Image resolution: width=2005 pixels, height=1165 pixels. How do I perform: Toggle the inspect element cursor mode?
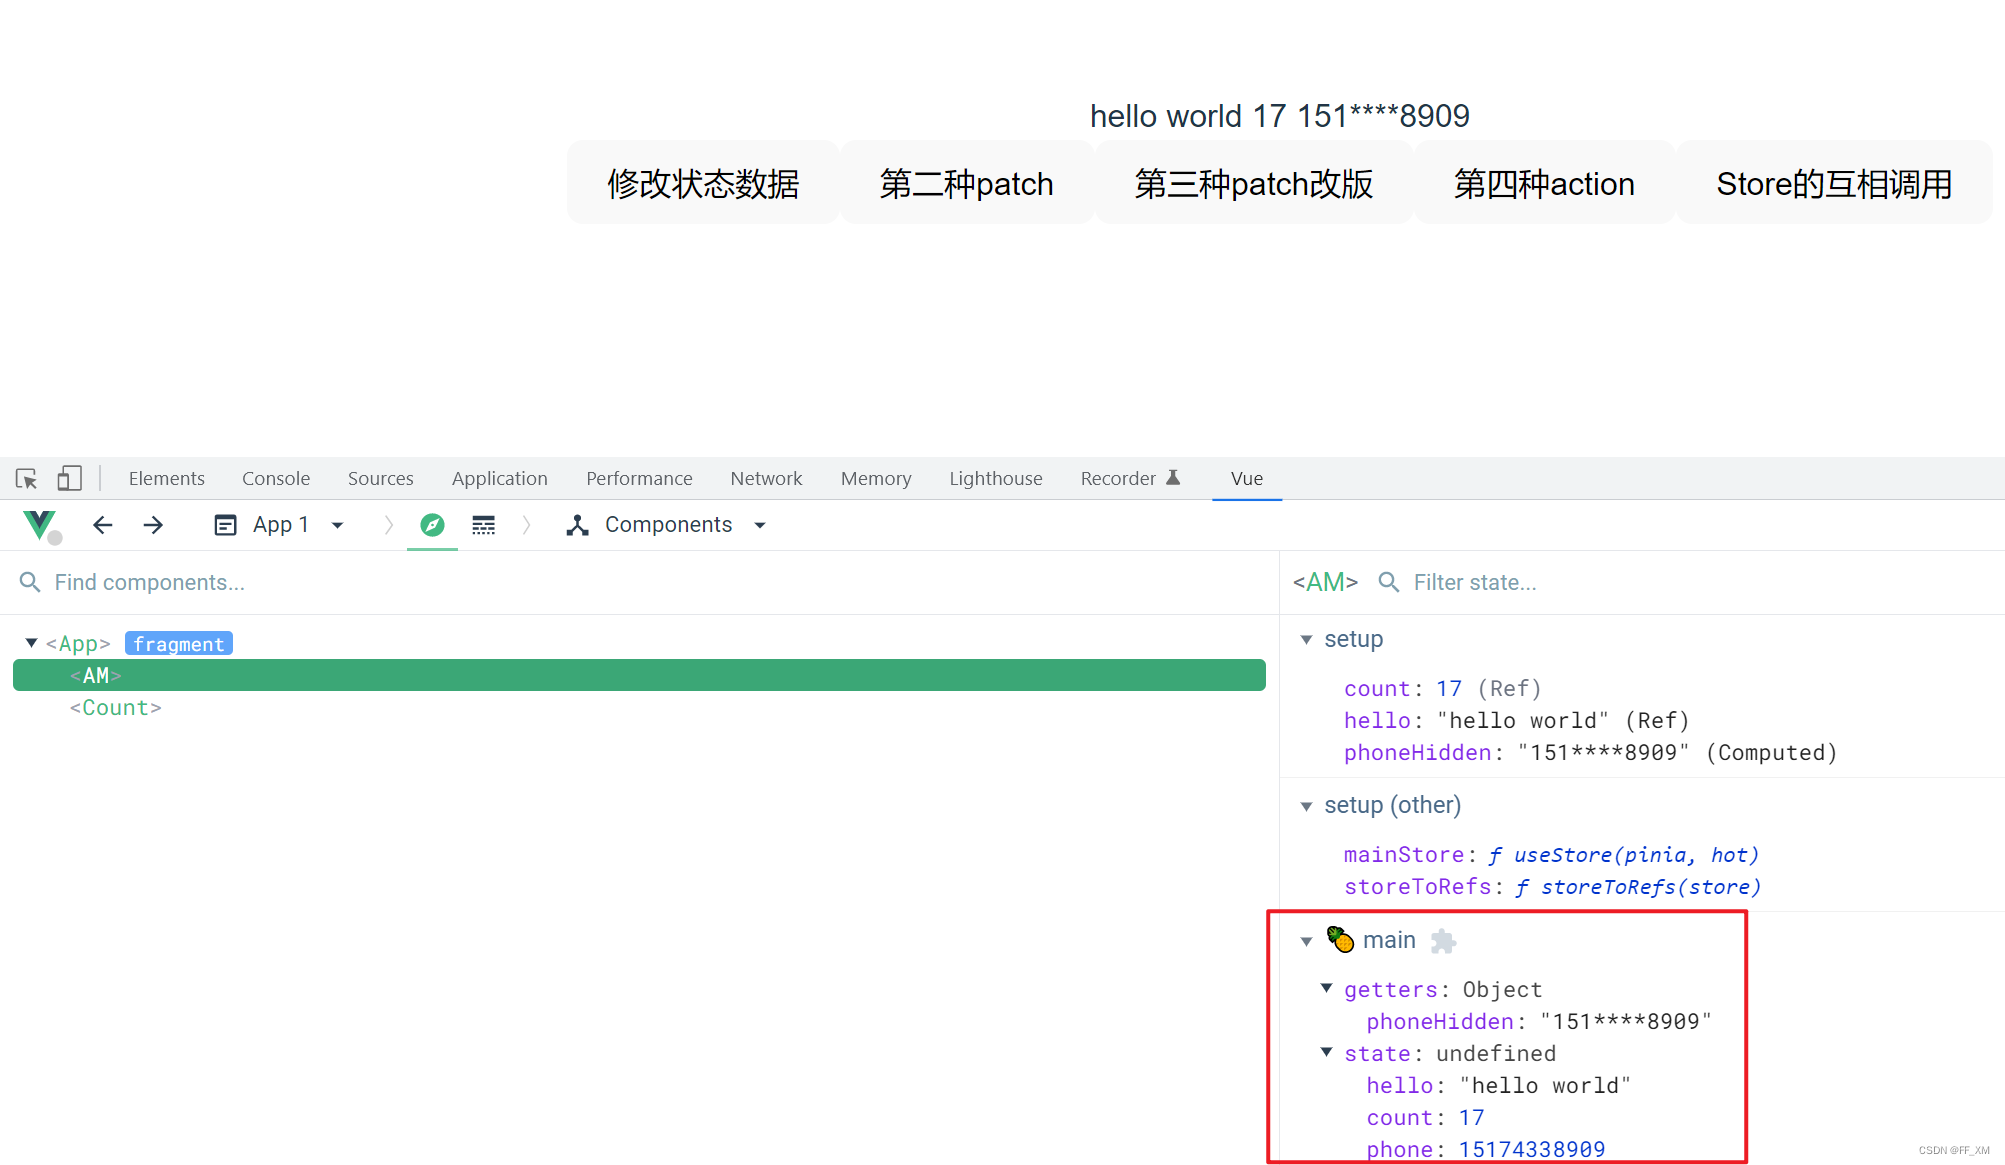click(26, 478)
